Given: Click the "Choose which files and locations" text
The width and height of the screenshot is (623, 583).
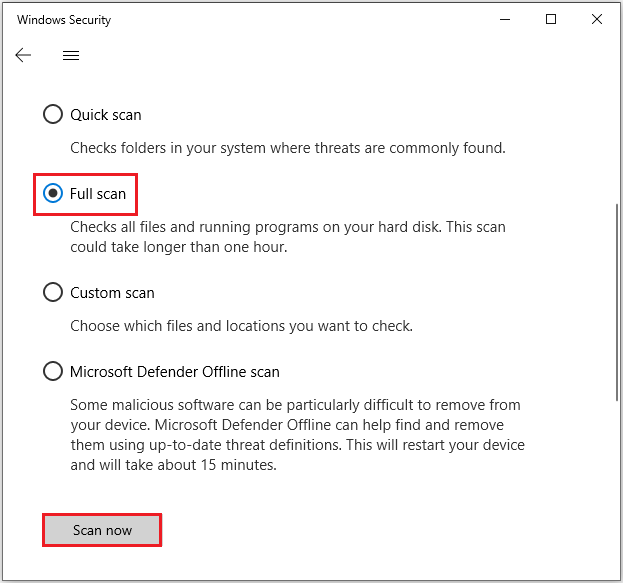Looking at the screenshot, I should pos(241,326).
